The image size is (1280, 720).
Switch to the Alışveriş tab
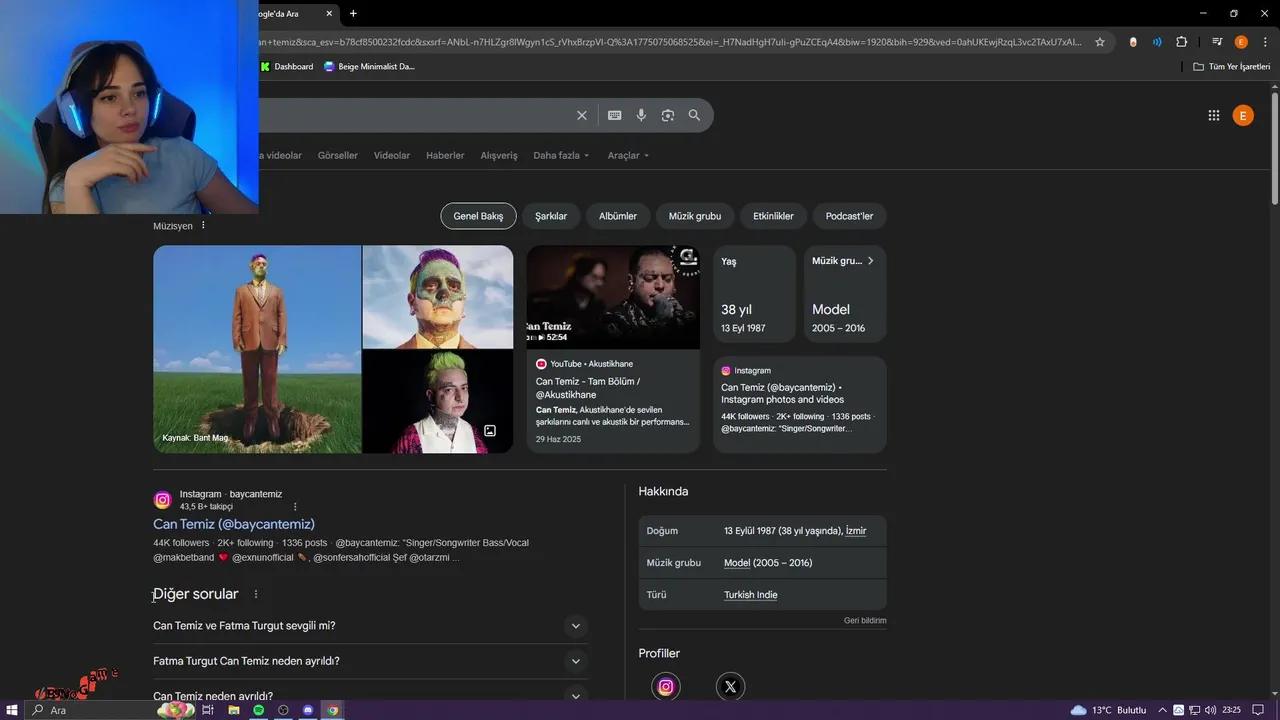tap(499, 155)
